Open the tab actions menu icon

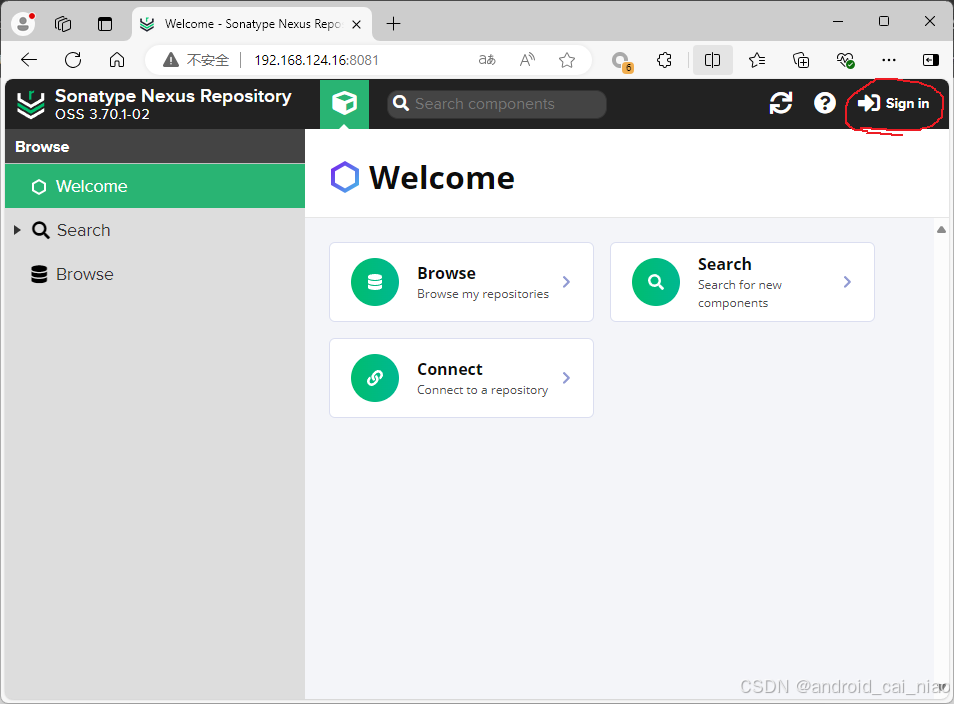[105, 24]
